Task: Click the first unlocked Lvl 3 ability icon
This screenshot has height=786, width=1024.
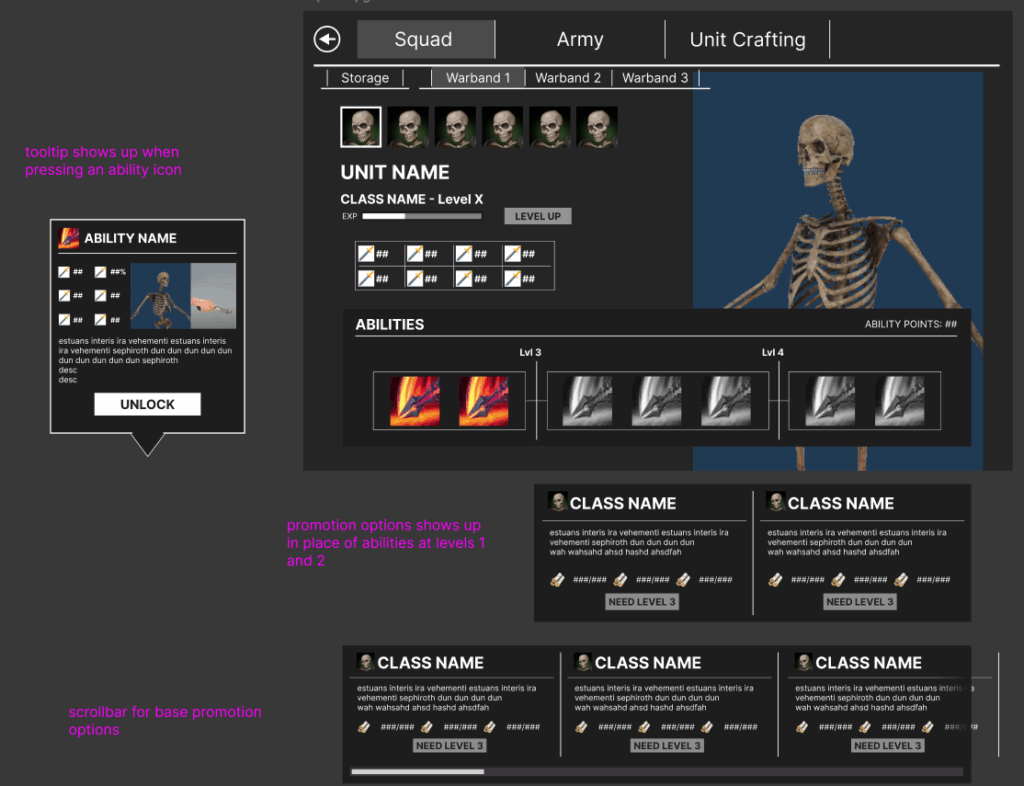Action: [x=415, y=401]
